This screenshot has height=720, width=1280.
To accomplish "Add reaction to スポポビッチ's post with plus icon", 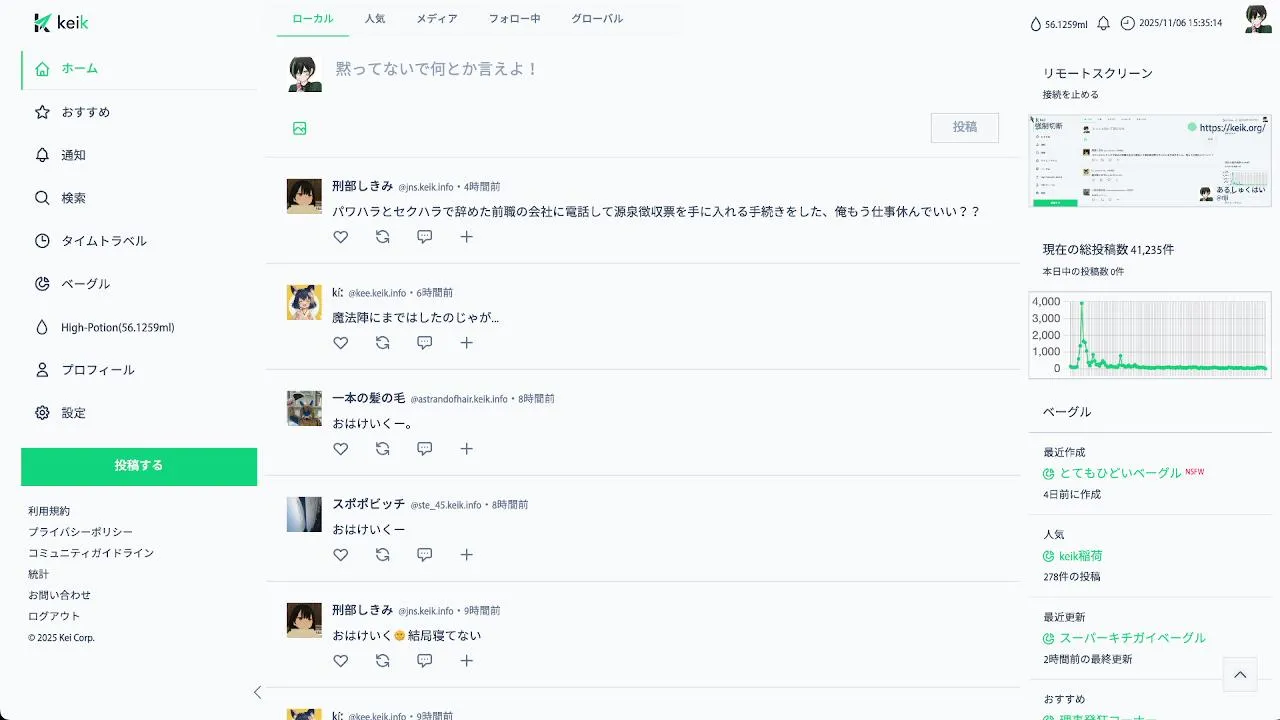I will click(466, 555).
